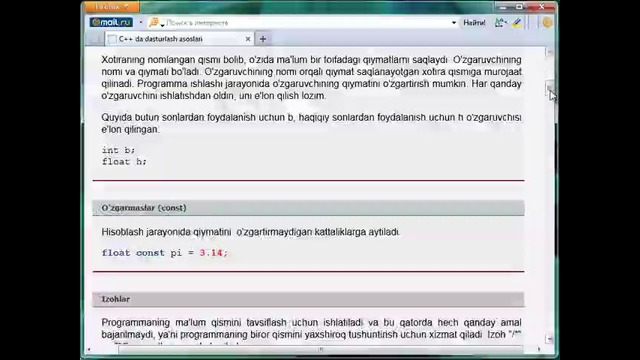
Task: Click the Mail.ru logo in toolbar
Action: [x=111, y=22]
